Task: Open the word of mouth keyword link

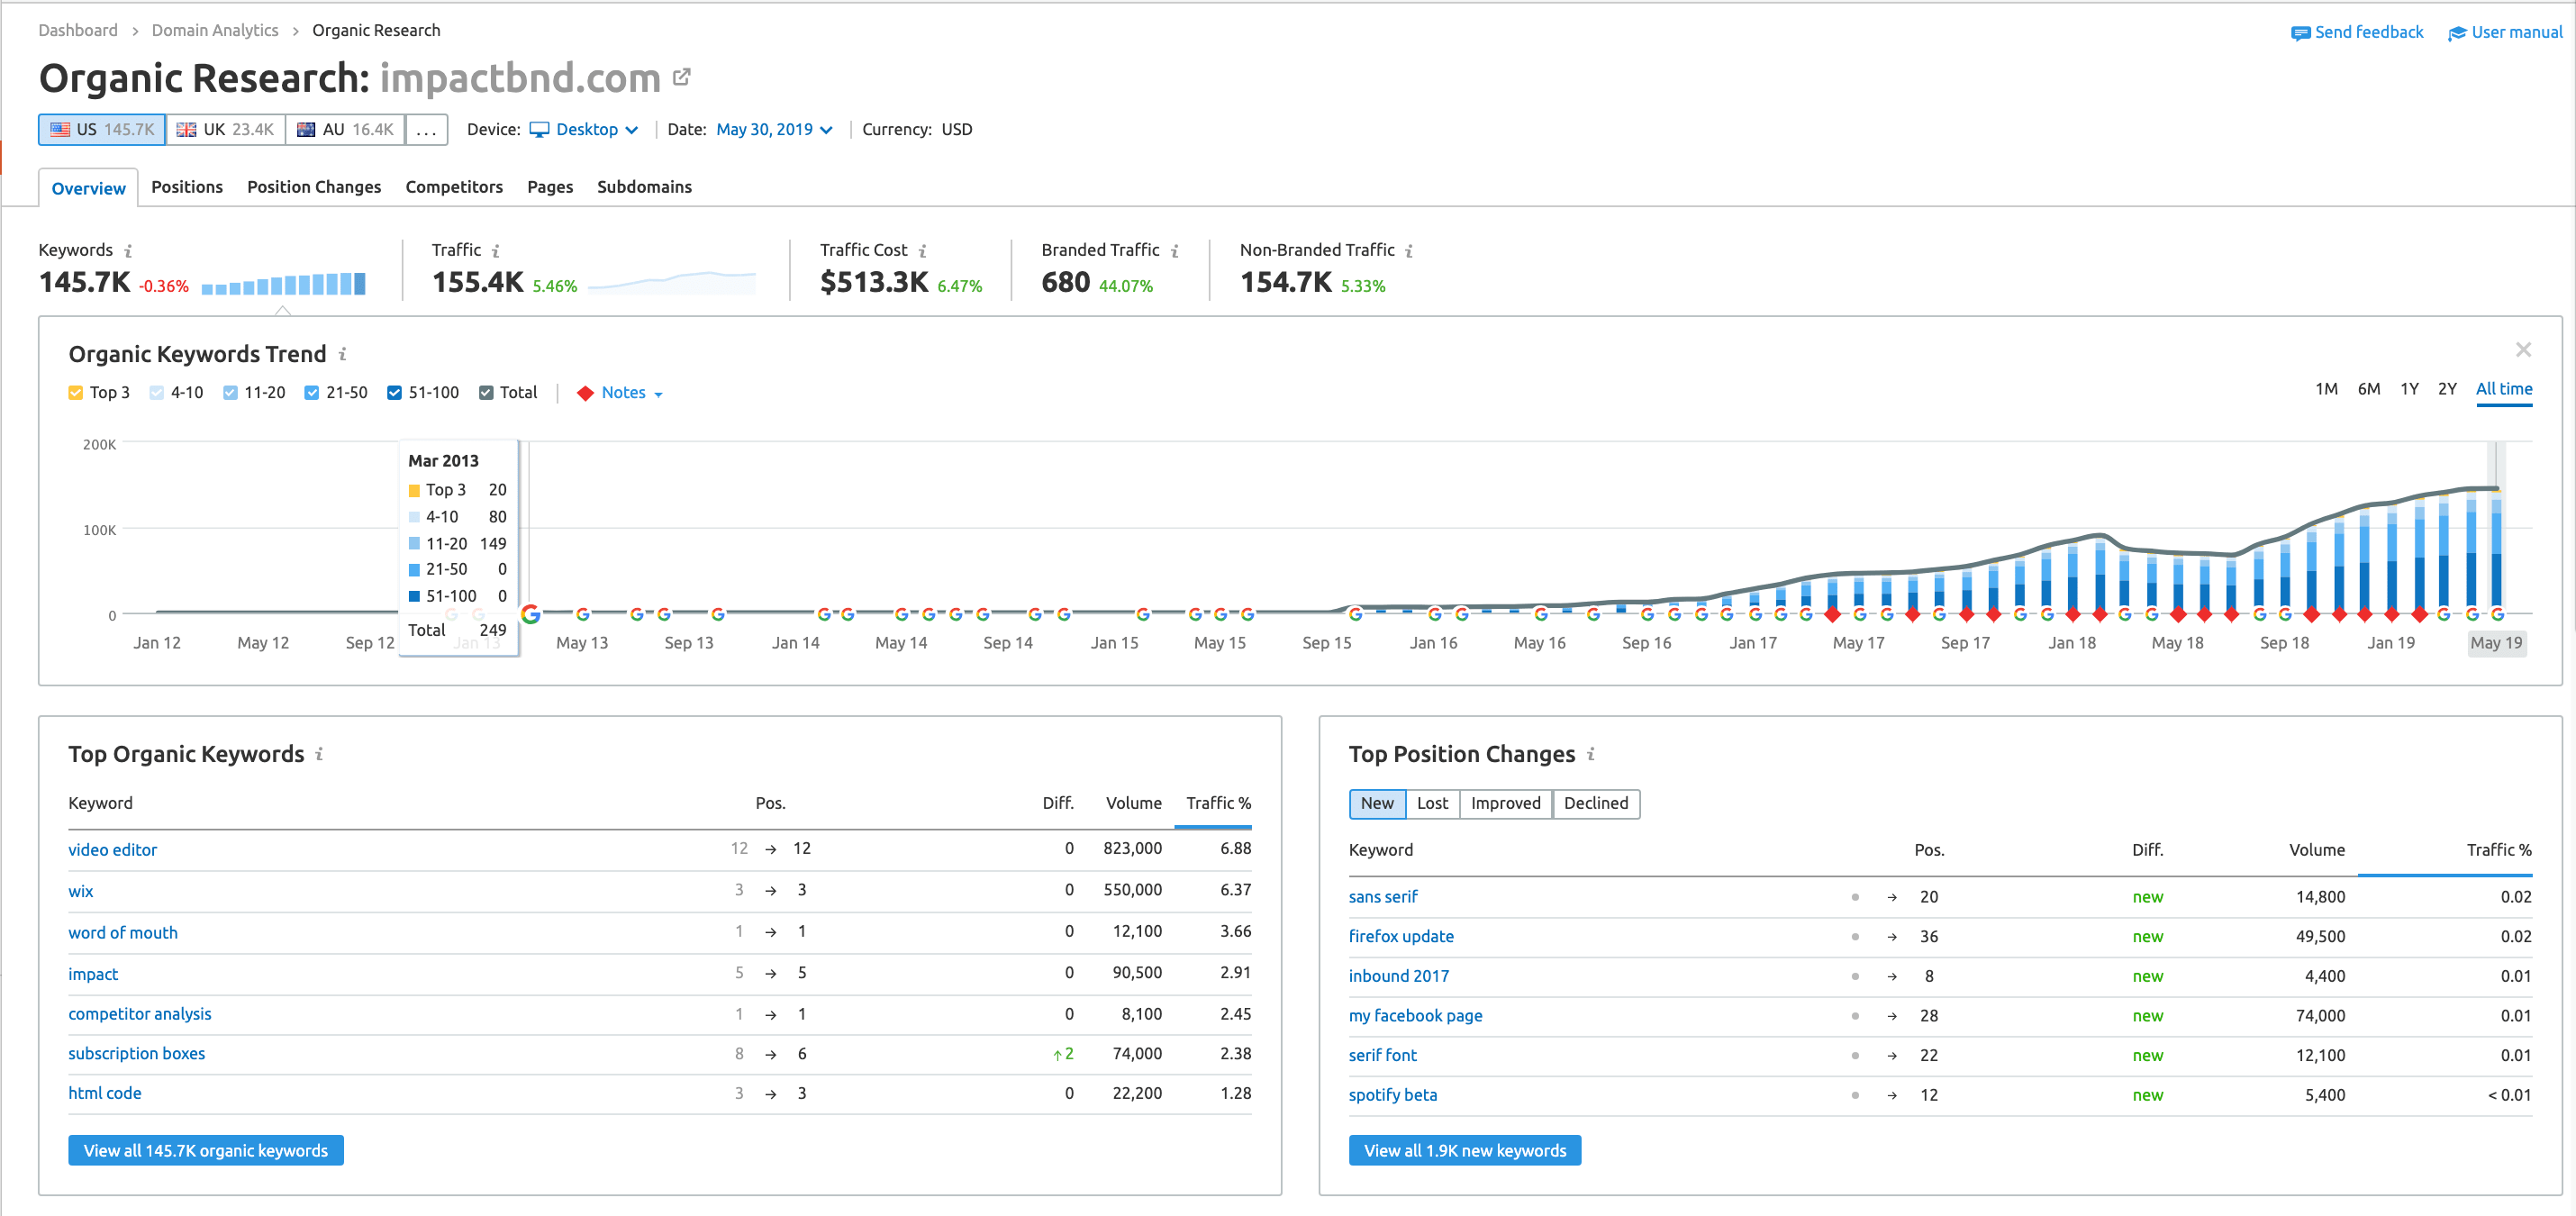Action: [122, 932]
